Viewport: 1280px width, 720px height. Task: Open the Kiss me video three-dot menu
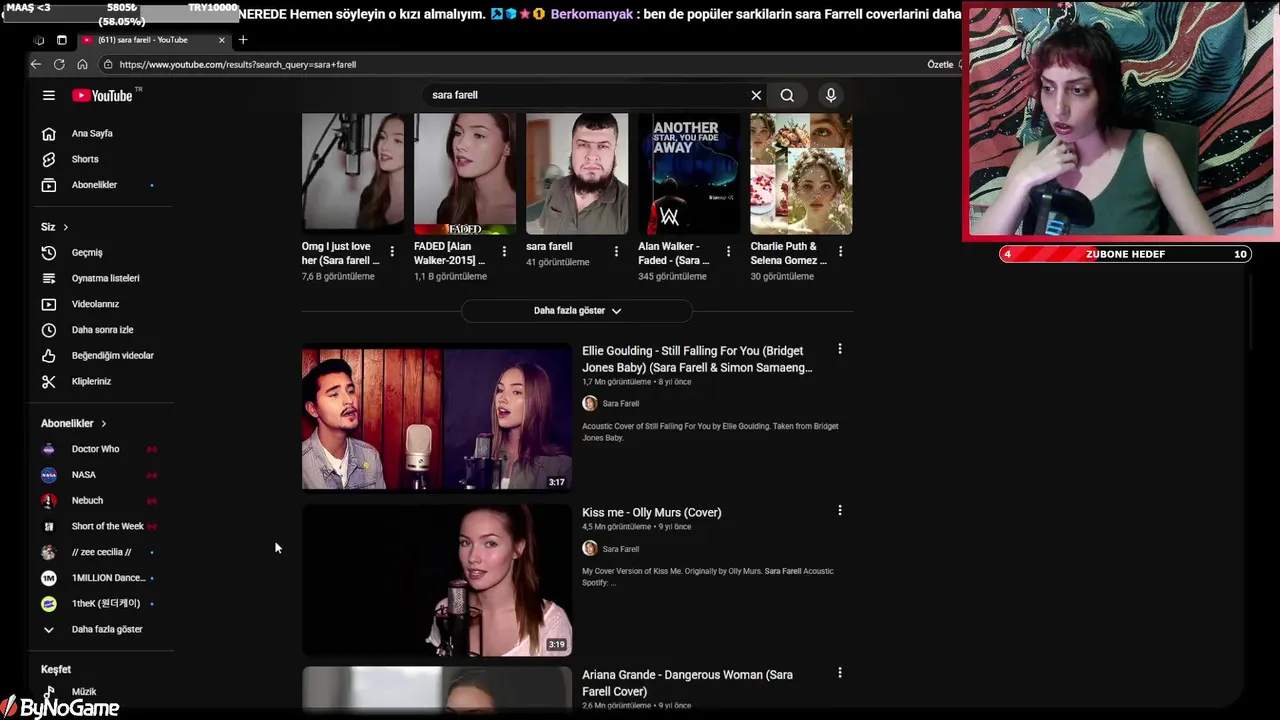(840, 510)
